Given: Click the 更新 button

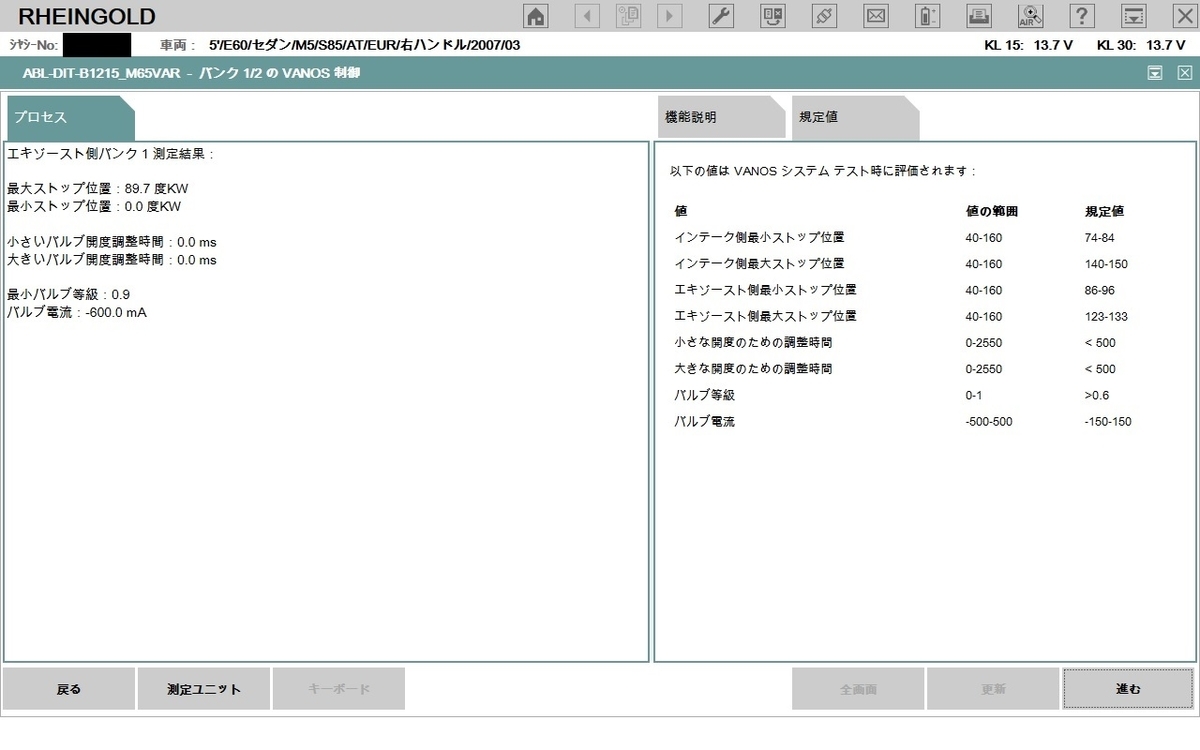Looking at the screenshot, I should pyautogui.click(x=993, y=689).
